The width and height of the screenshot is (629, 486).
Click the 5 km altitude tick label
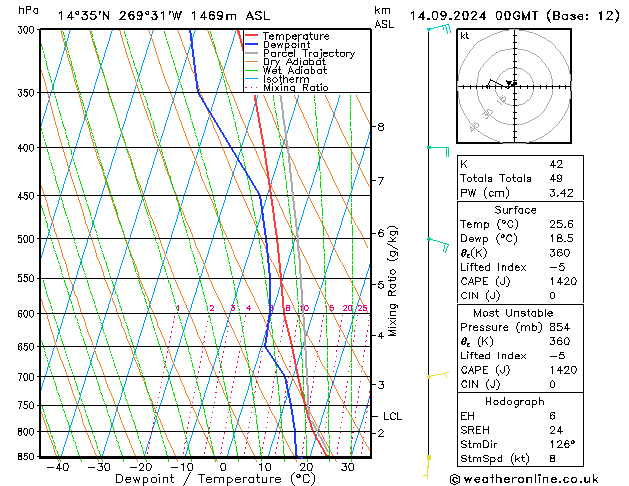(x=381, y=285)
